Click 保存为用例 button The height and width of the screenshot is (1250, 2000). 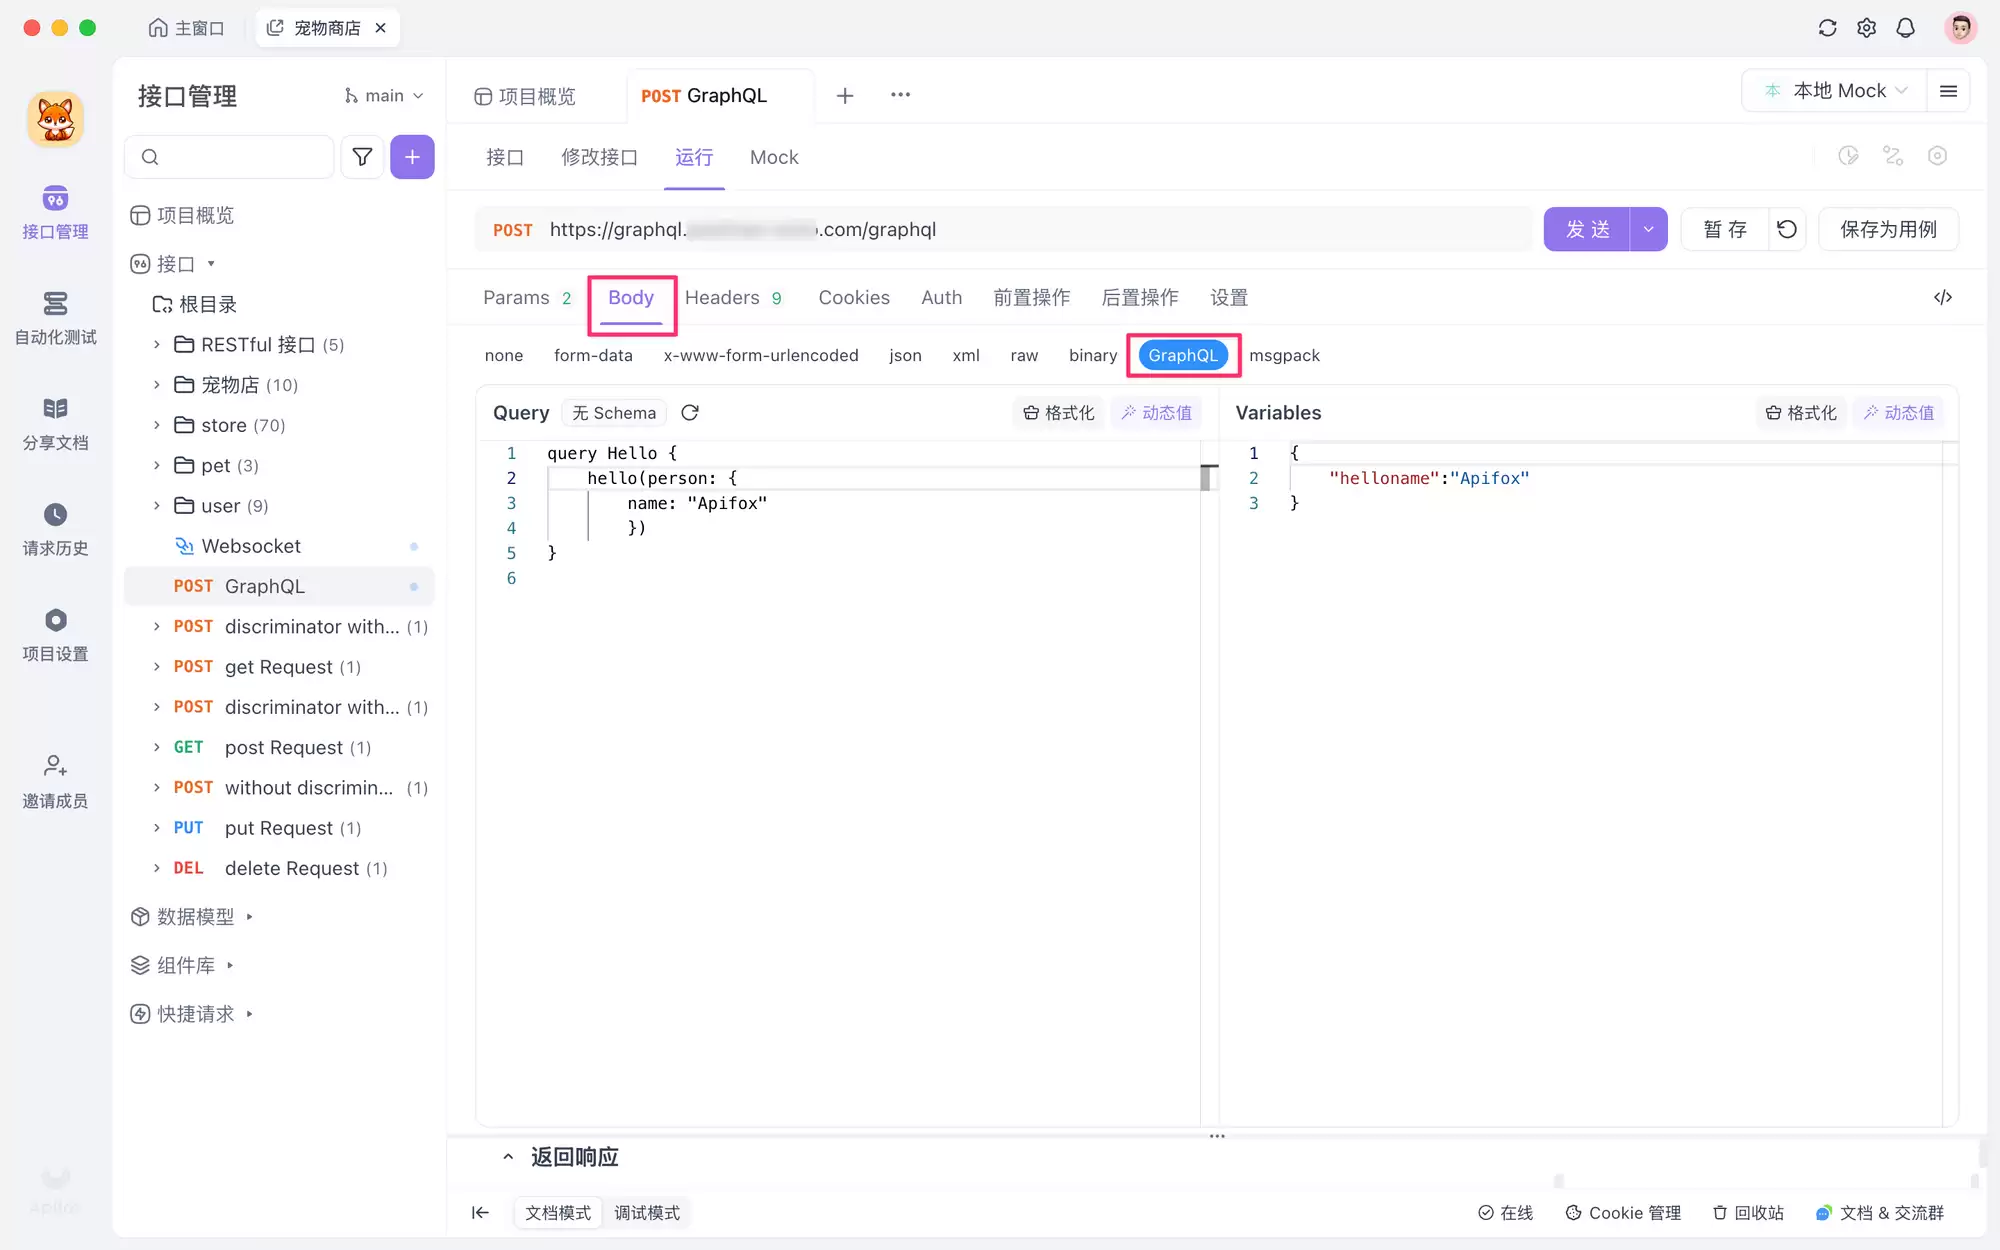pos(1888,229)
